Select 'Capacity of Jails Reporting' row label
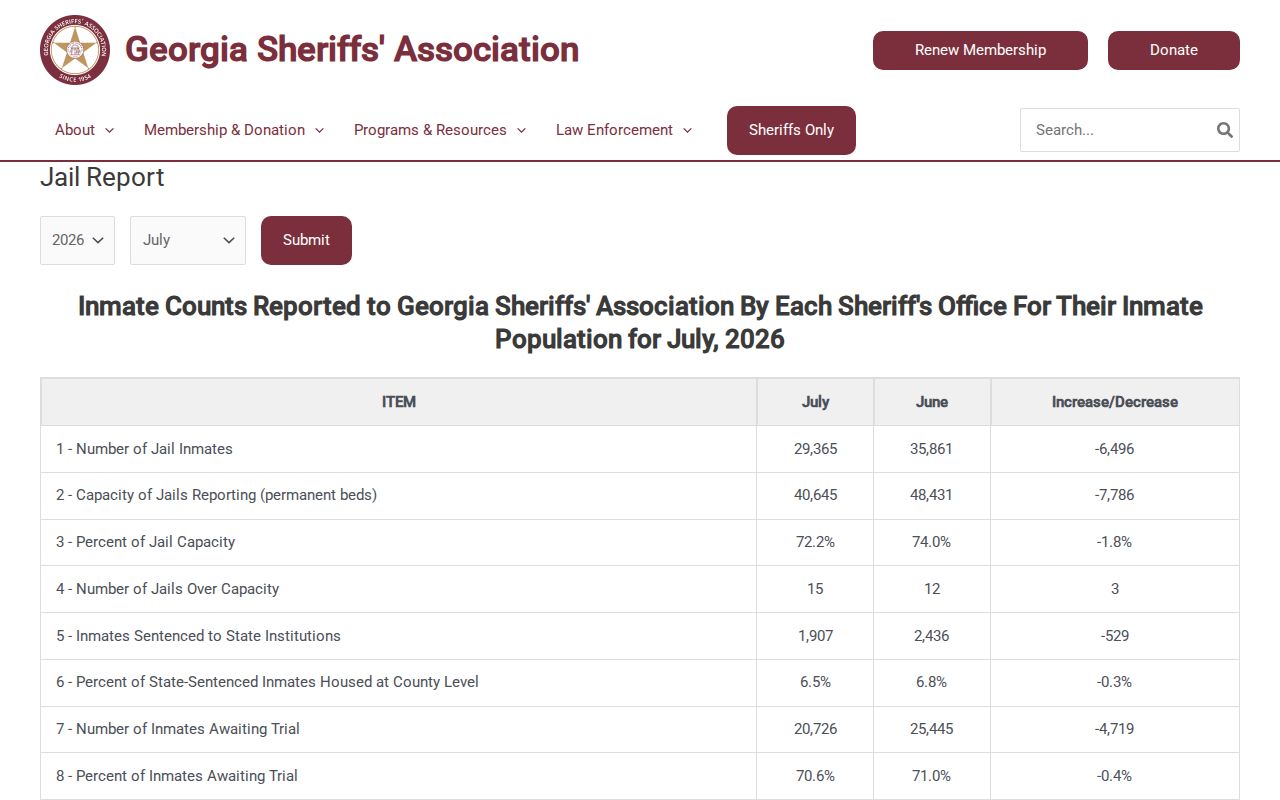 (x=216, y=495)
